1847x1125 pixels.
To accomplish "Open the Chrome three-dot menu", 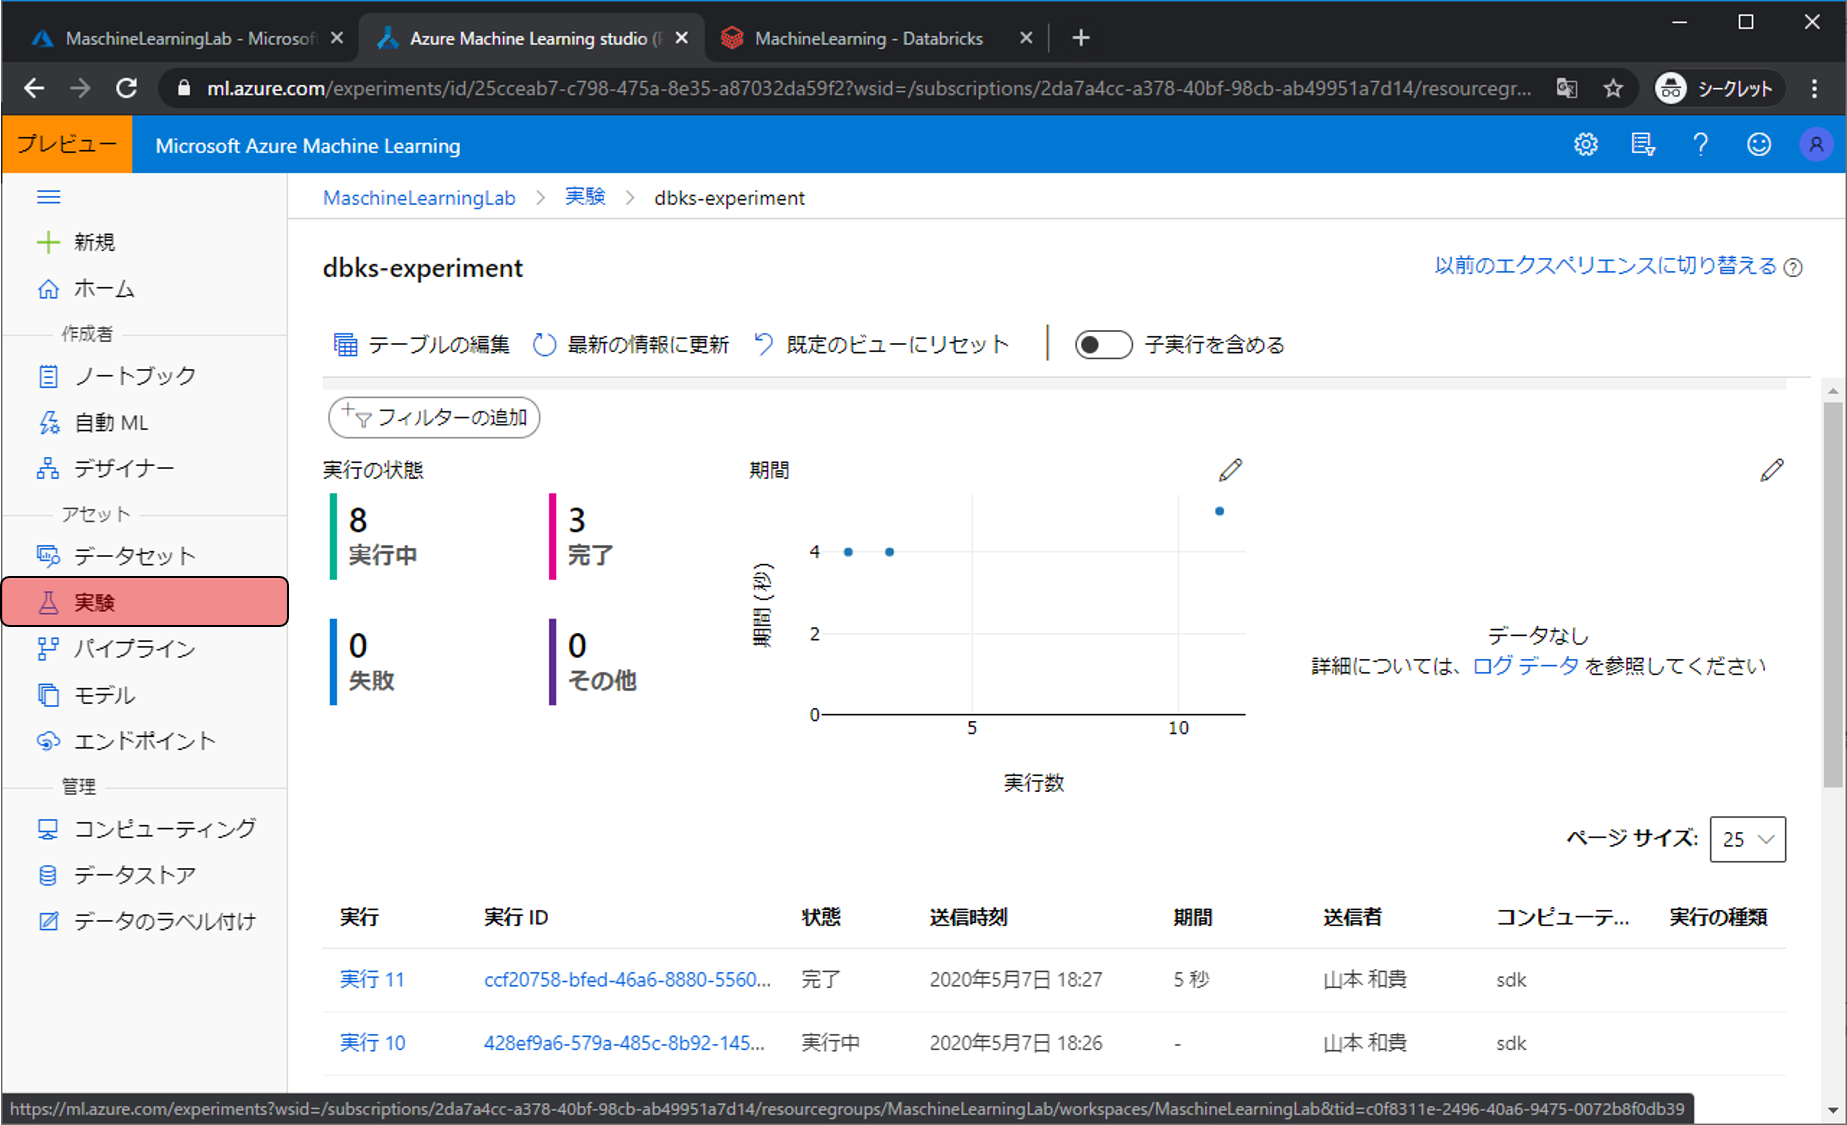I will click(1814, 89).
